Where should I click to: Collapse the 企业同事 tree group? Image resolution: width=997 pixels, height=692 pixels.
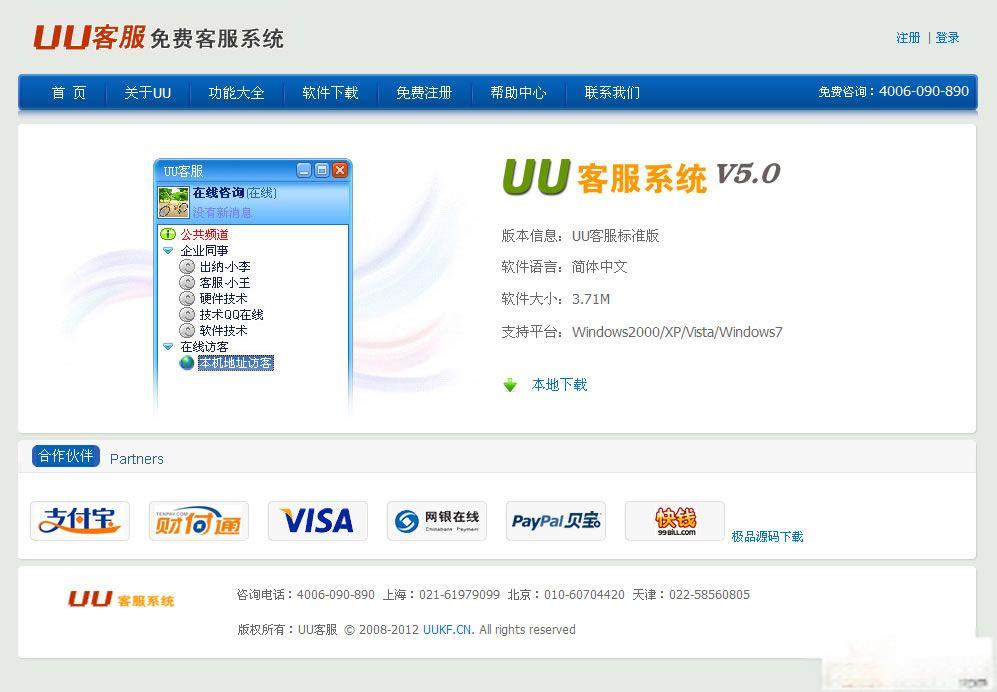pos(168,251)
